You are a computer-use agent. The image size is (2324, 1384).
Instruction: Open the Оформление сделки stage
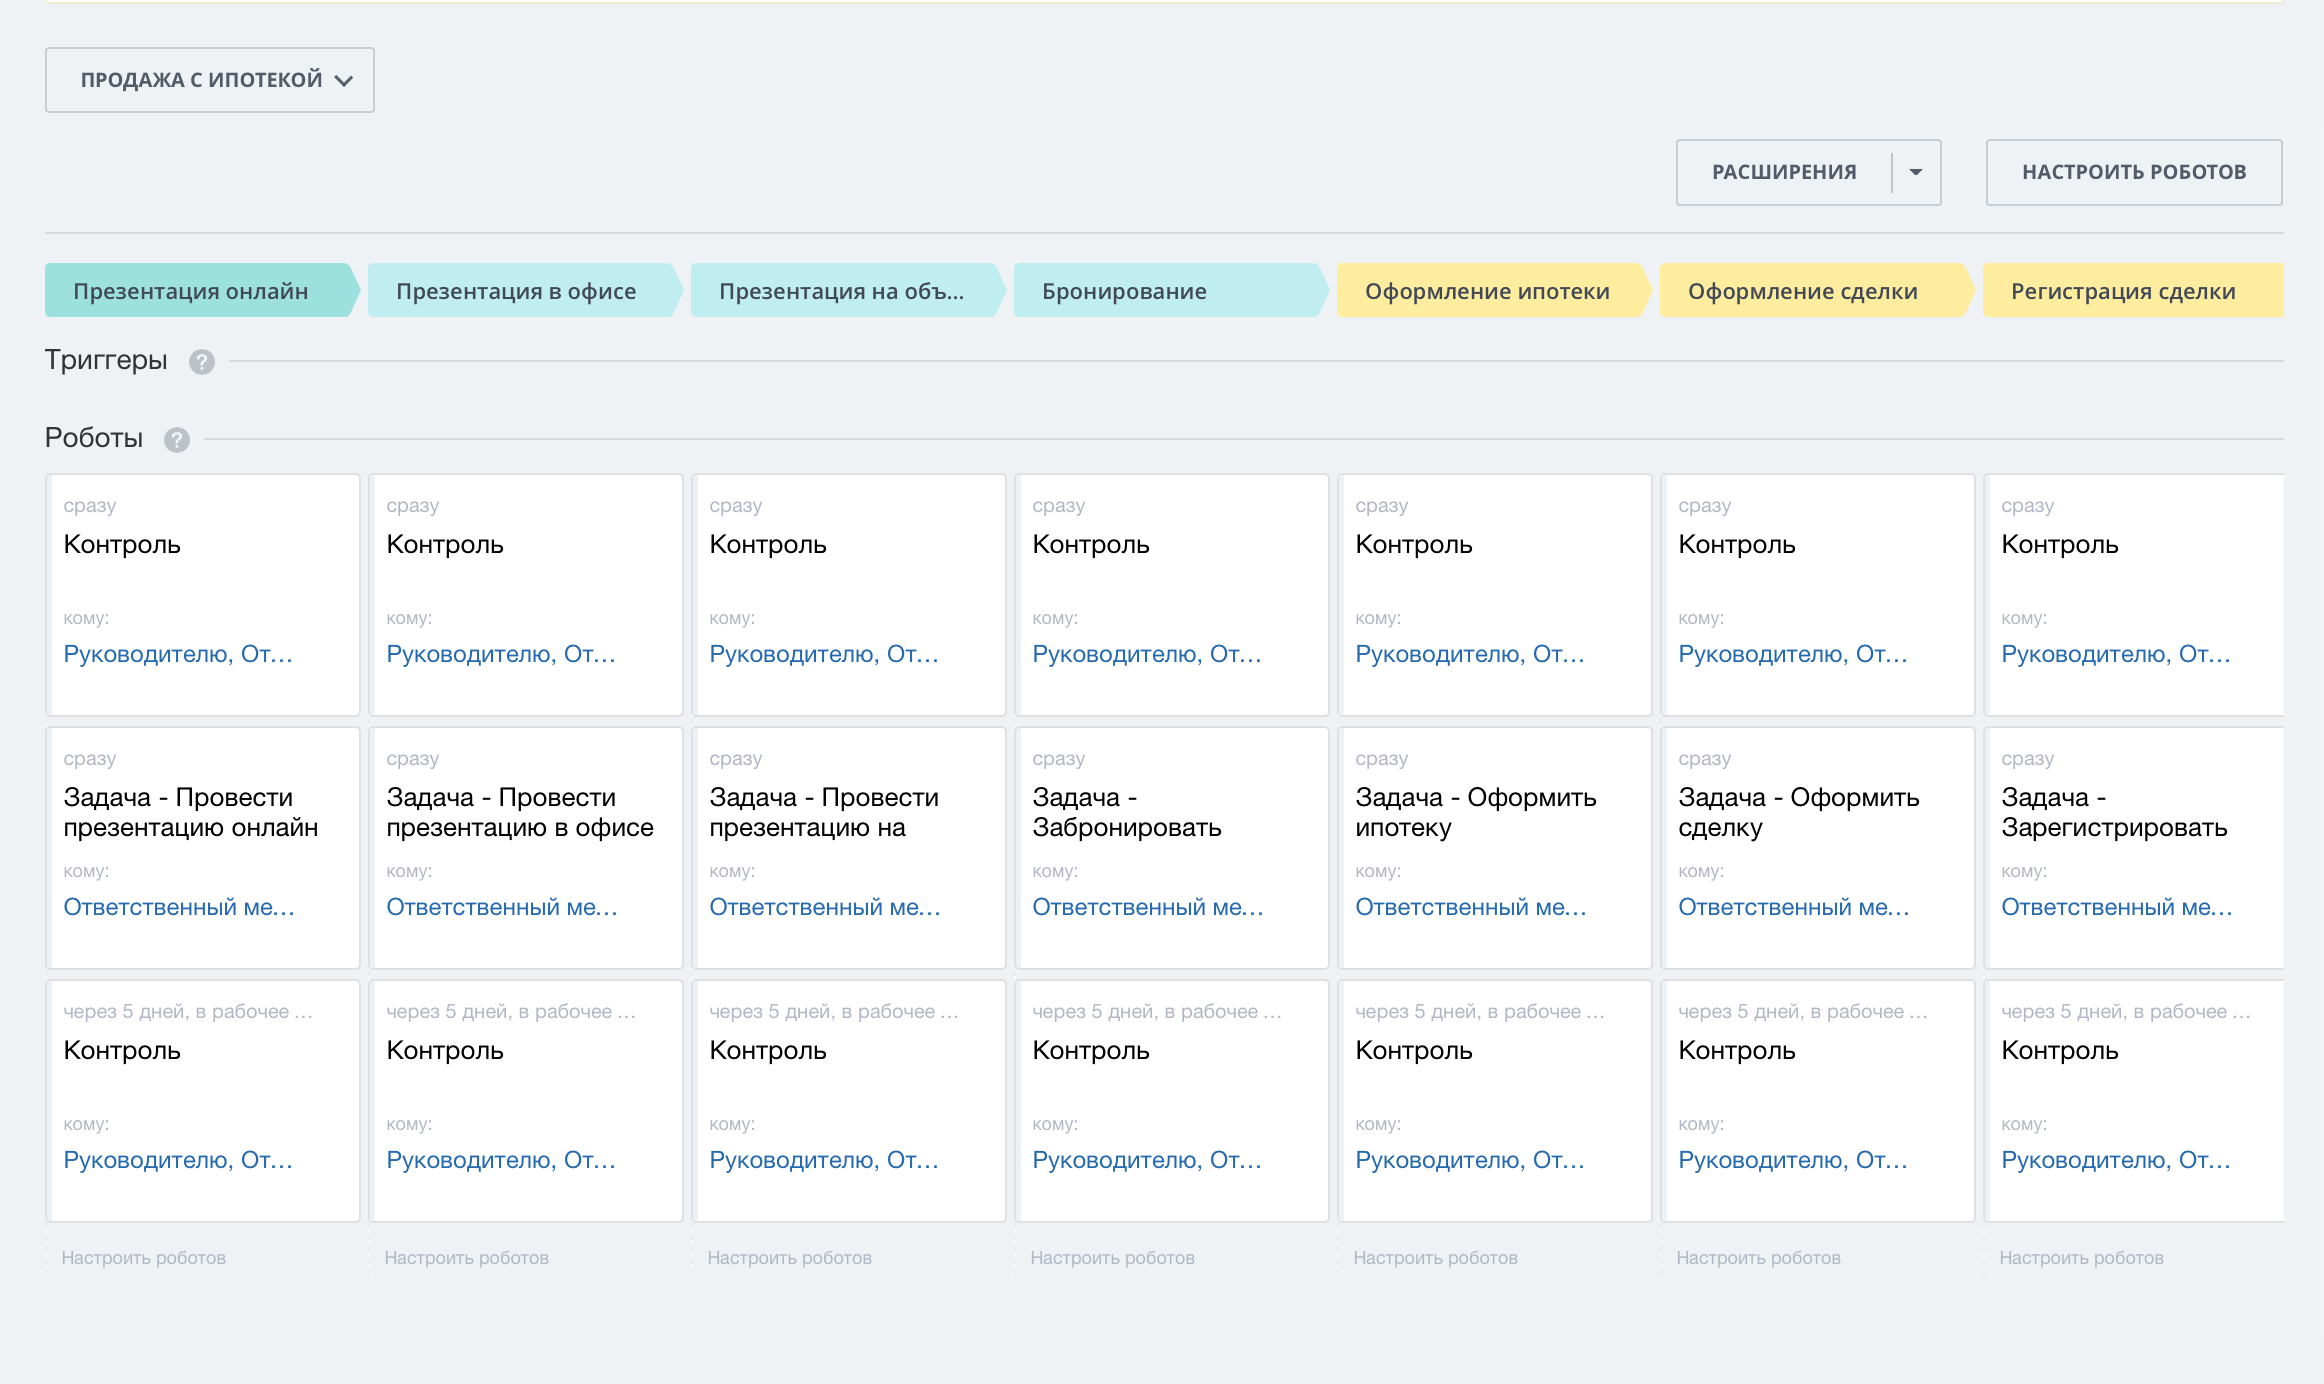point(1803,291)
